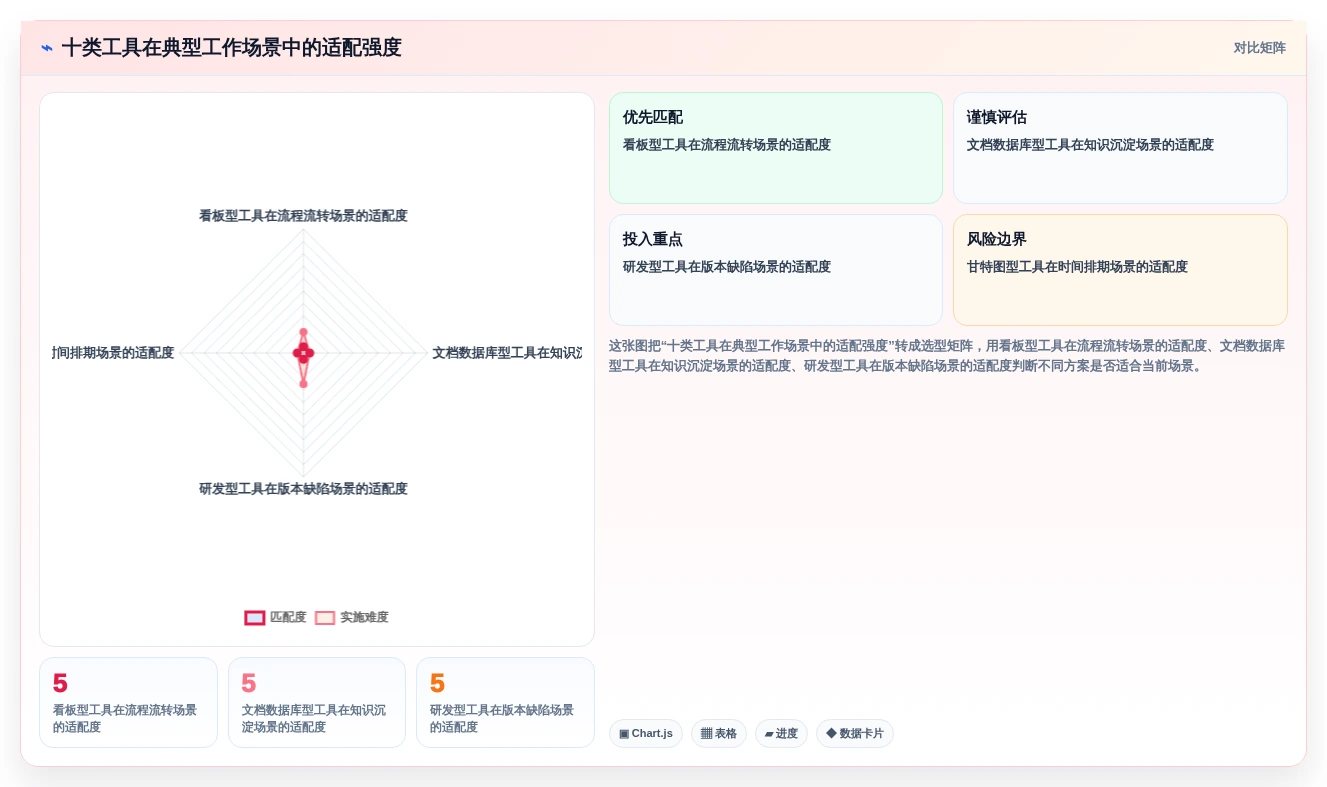
Task: Select the Chart.js tag
Action: (x=646, y=734)
